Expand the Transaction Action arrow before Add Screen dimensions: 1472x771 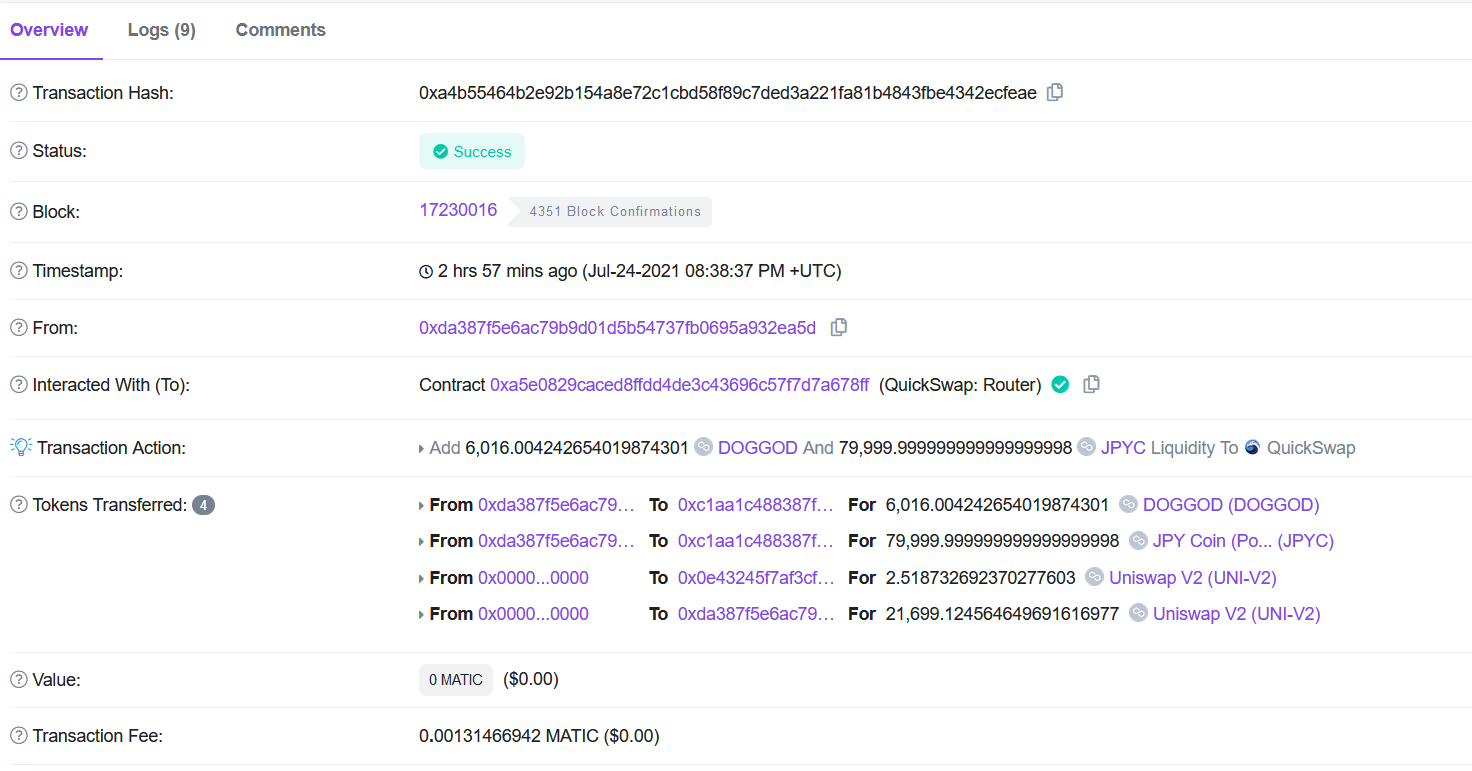[x=421, y=449]
